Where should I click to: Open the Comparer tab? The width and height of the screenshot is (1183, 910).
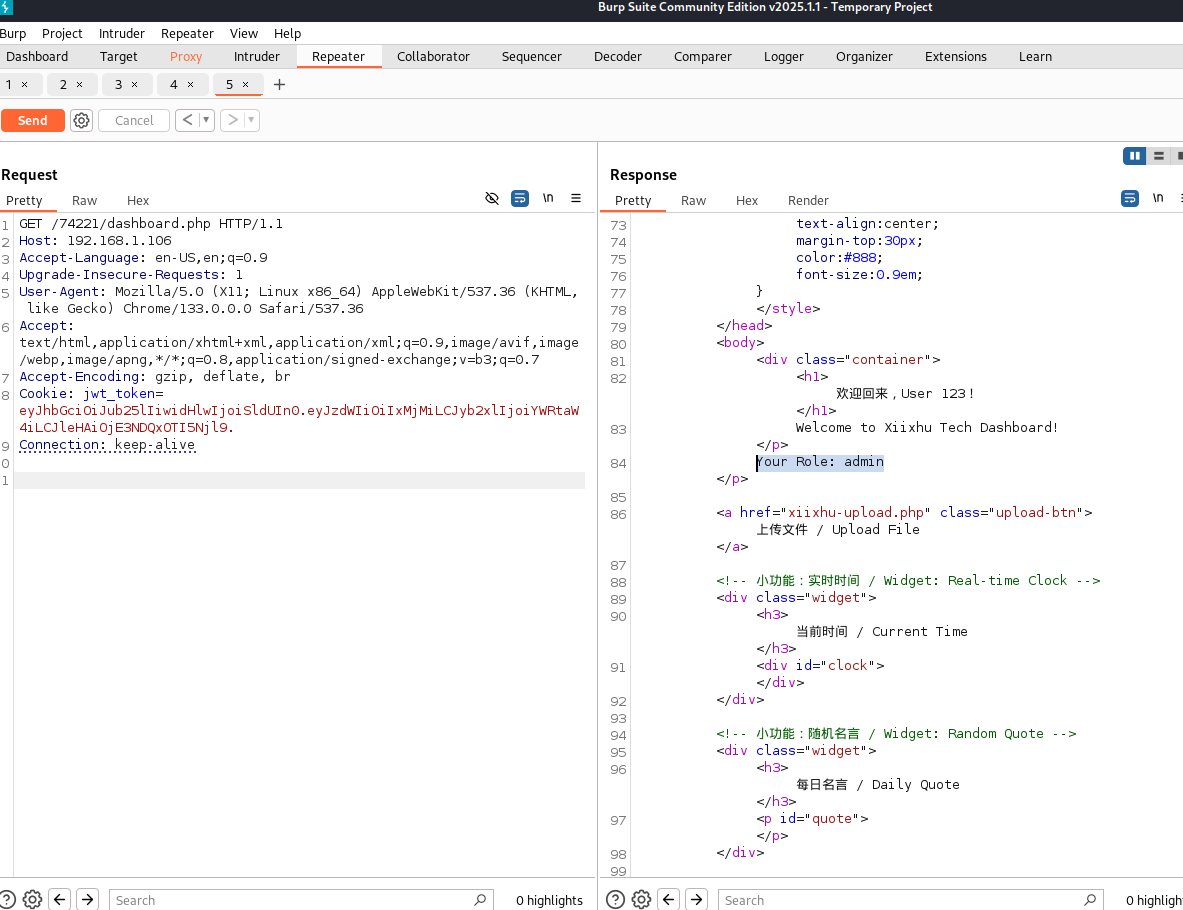click(702, 57)
